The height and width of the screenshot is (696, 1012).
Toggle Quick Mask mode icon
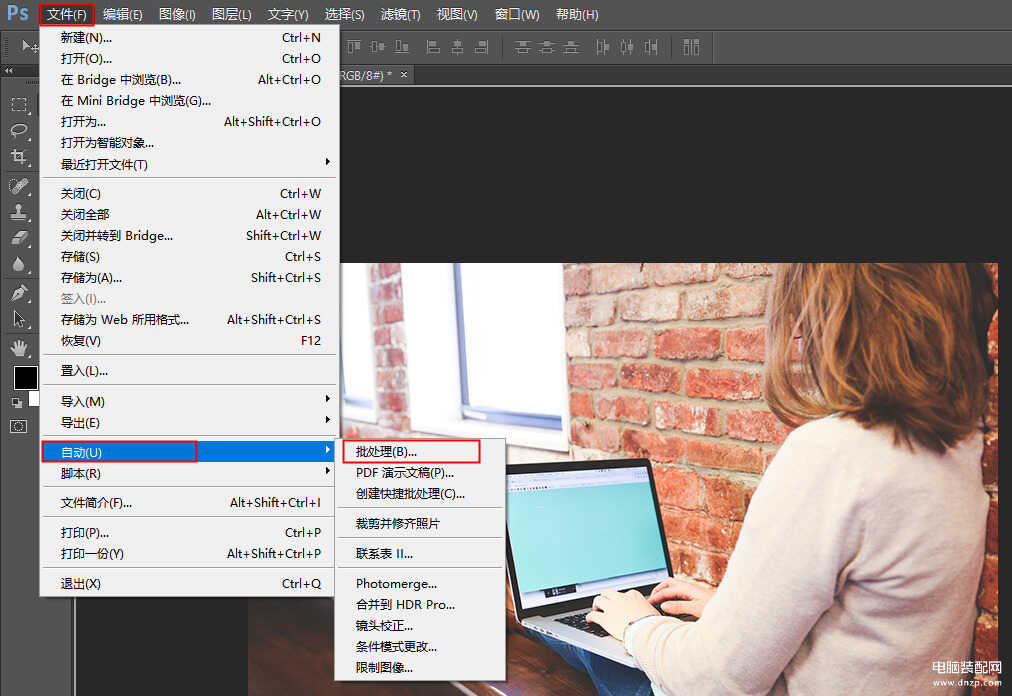pyautogui.click(x=19, y=426)
